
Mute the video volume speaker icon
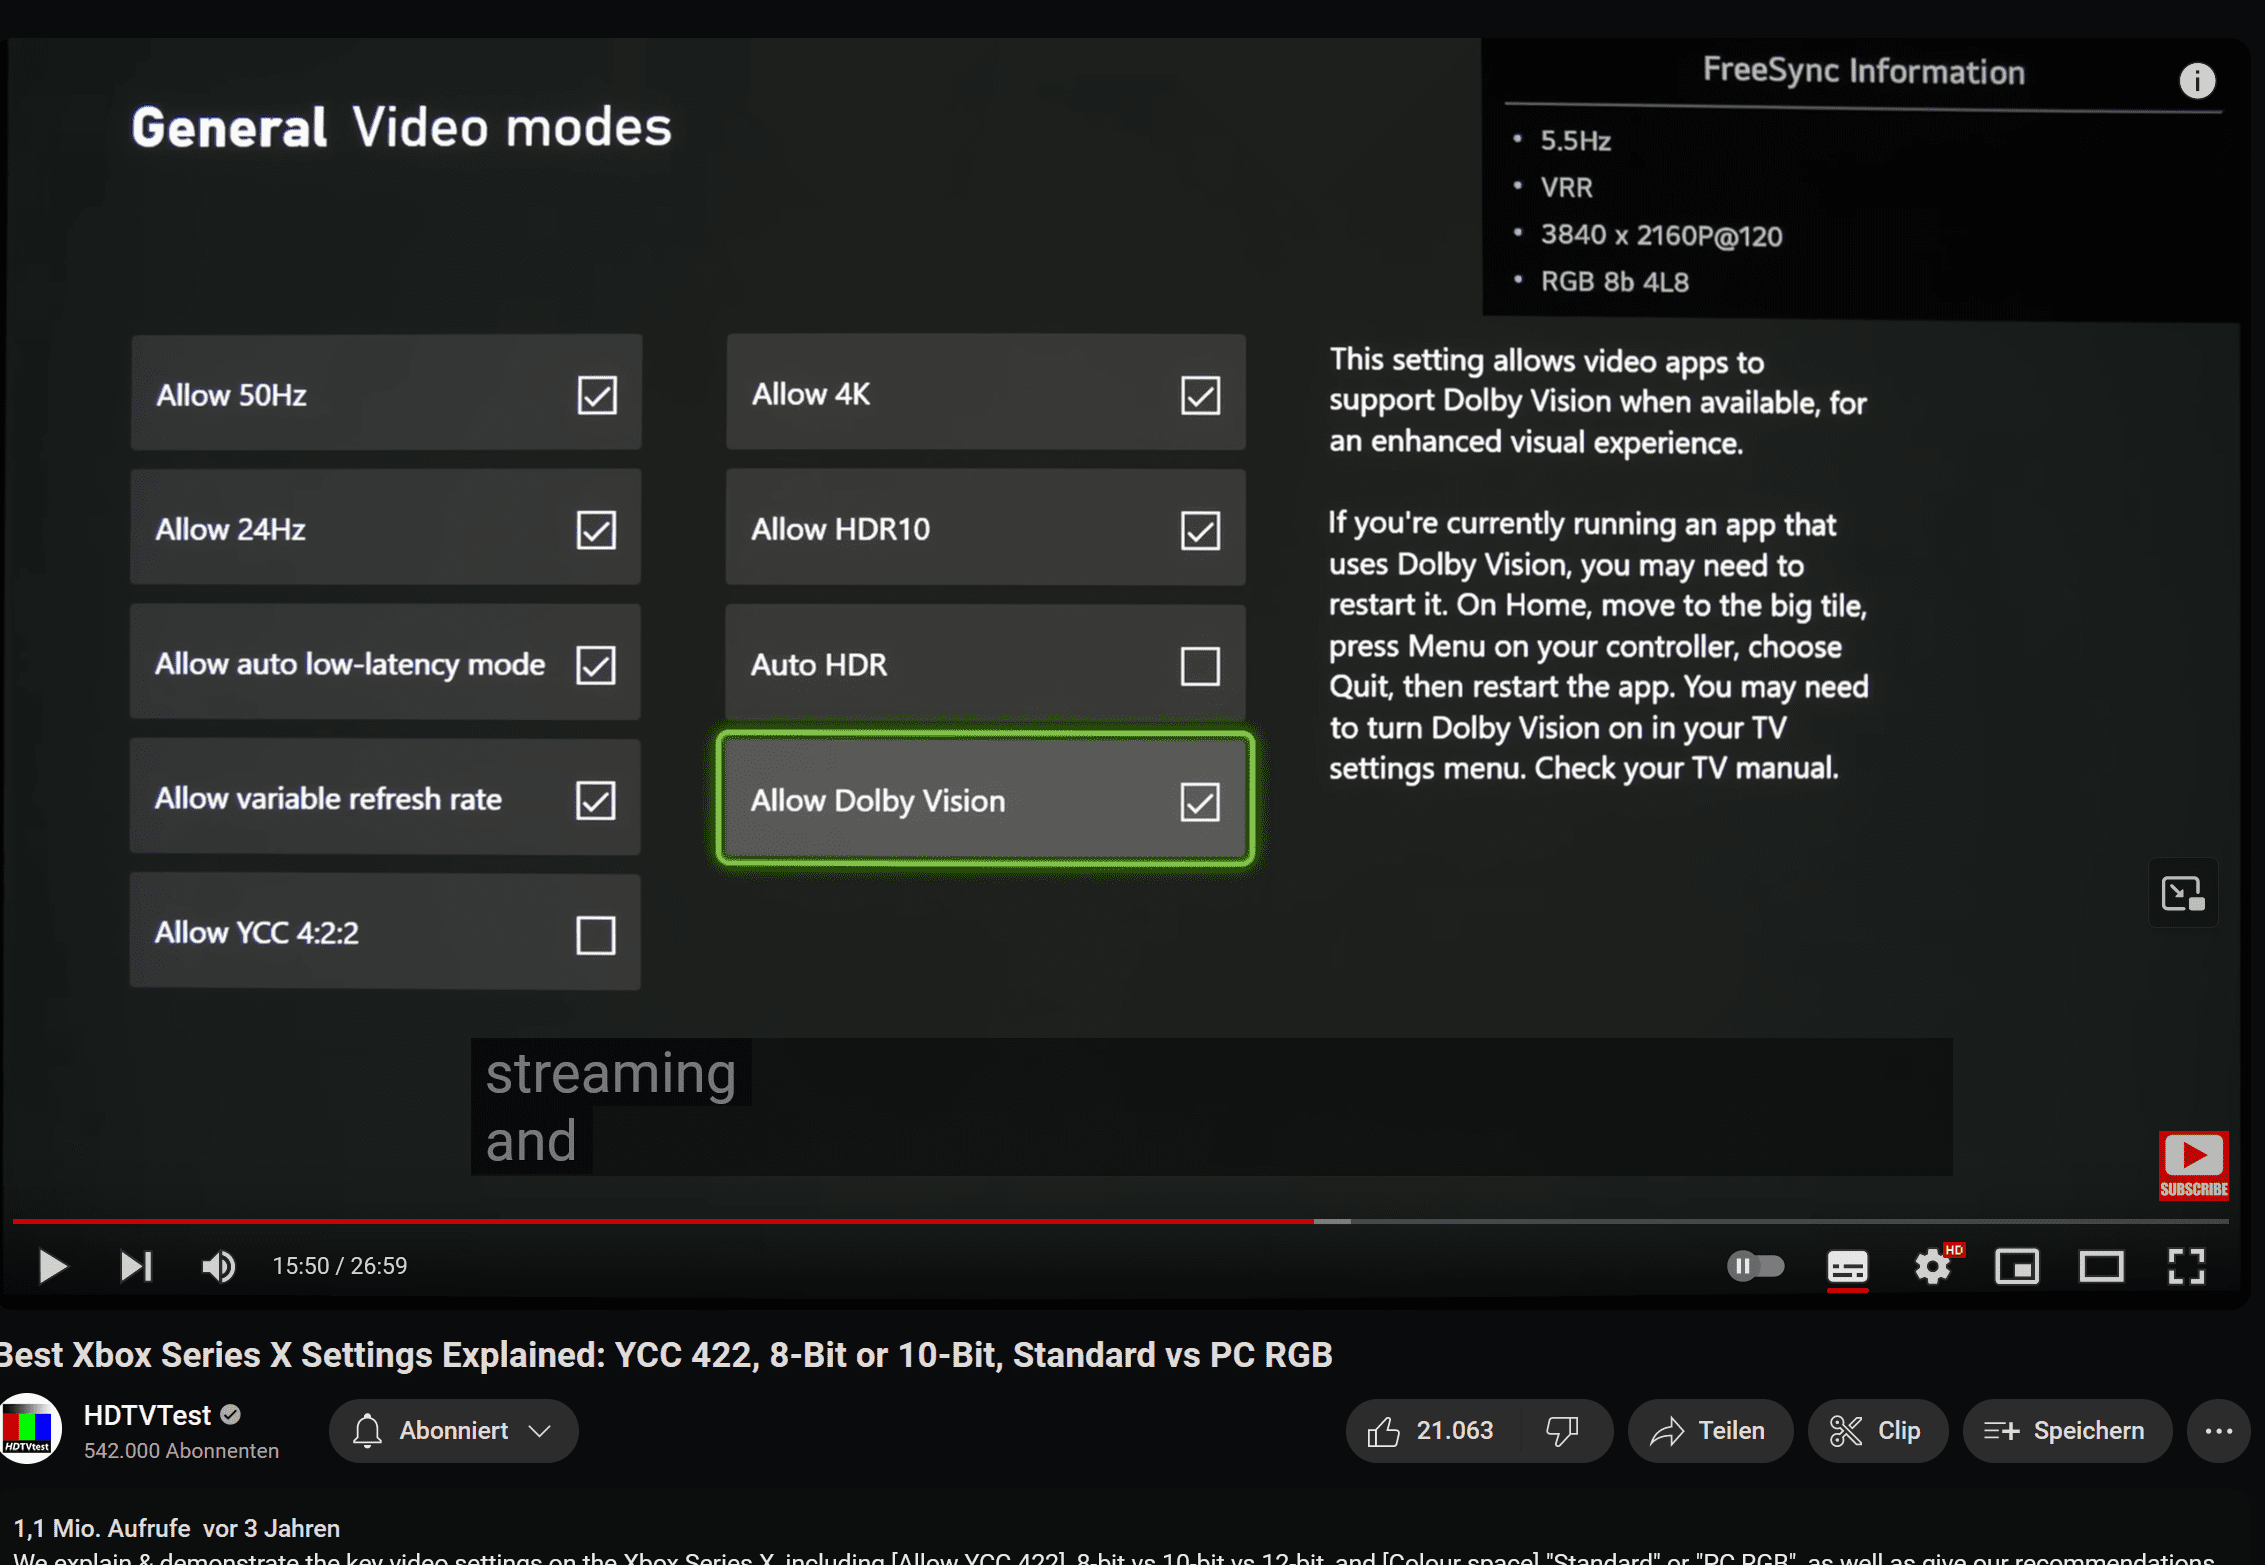(219, 1266)
